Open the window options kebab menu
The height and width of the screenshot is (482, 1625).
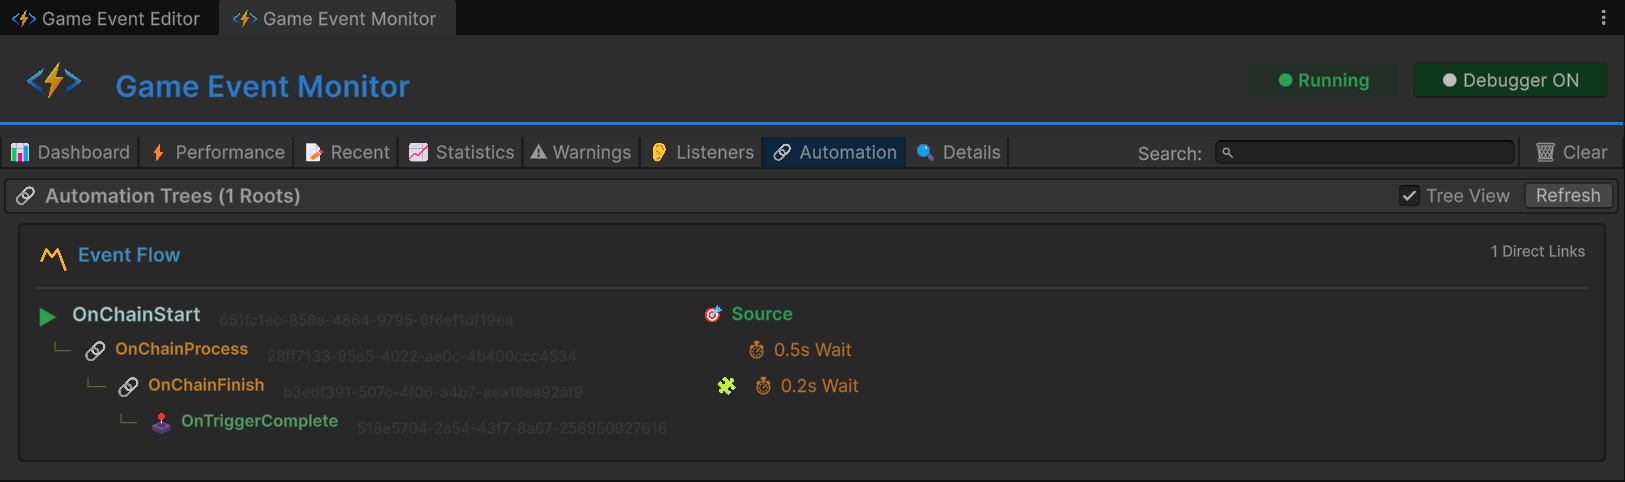(1603, 18)
